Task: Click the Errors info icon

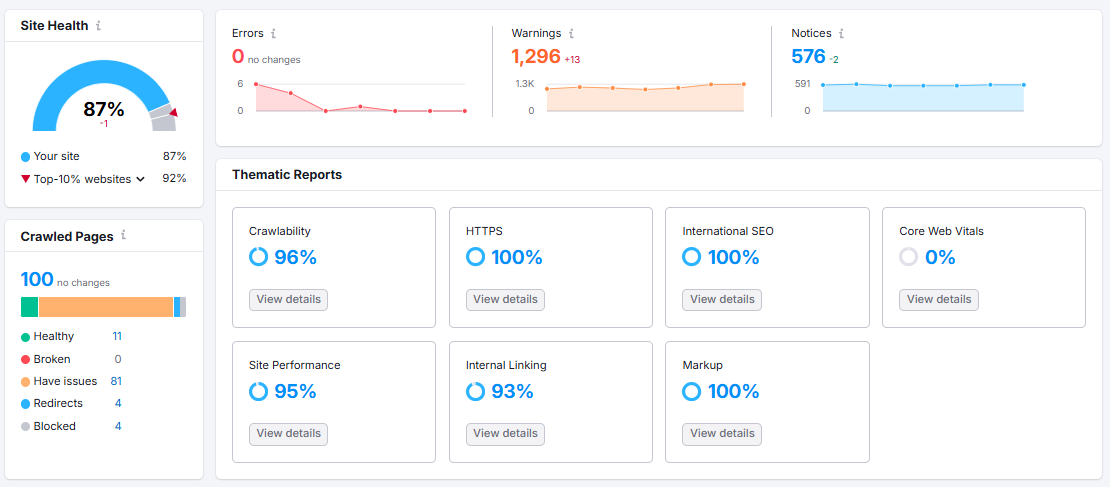Action: pyautogui.click(x=274, y=34)
